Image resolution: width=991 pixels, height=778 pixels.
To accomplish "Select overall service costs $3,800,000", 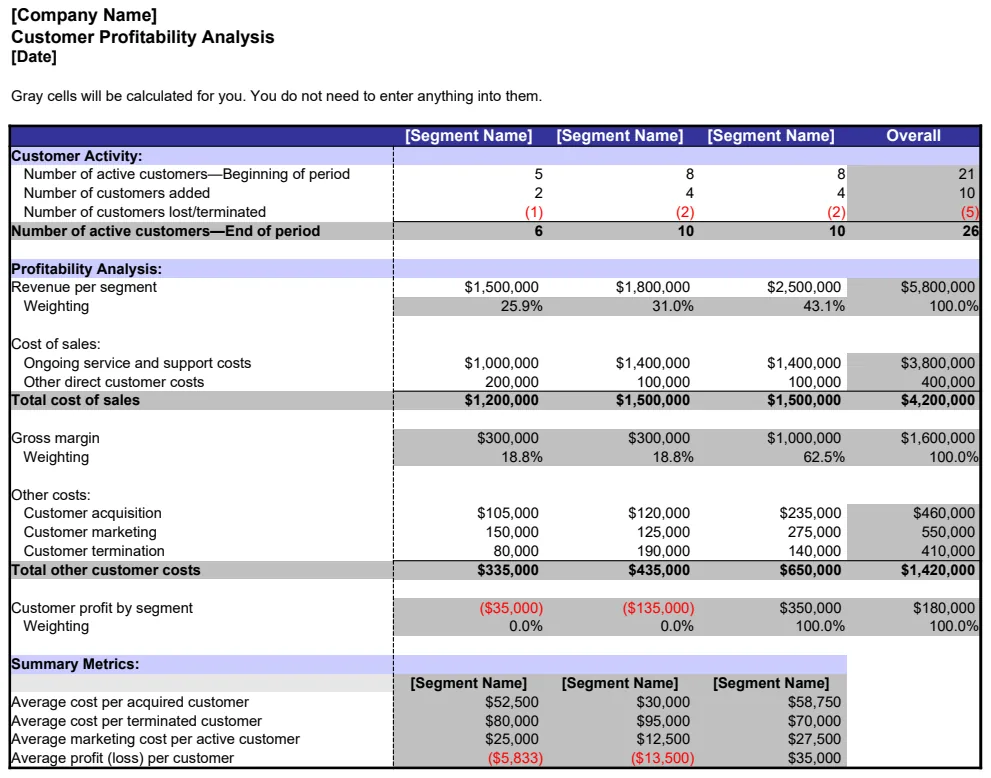I will [x=938, y=363].
